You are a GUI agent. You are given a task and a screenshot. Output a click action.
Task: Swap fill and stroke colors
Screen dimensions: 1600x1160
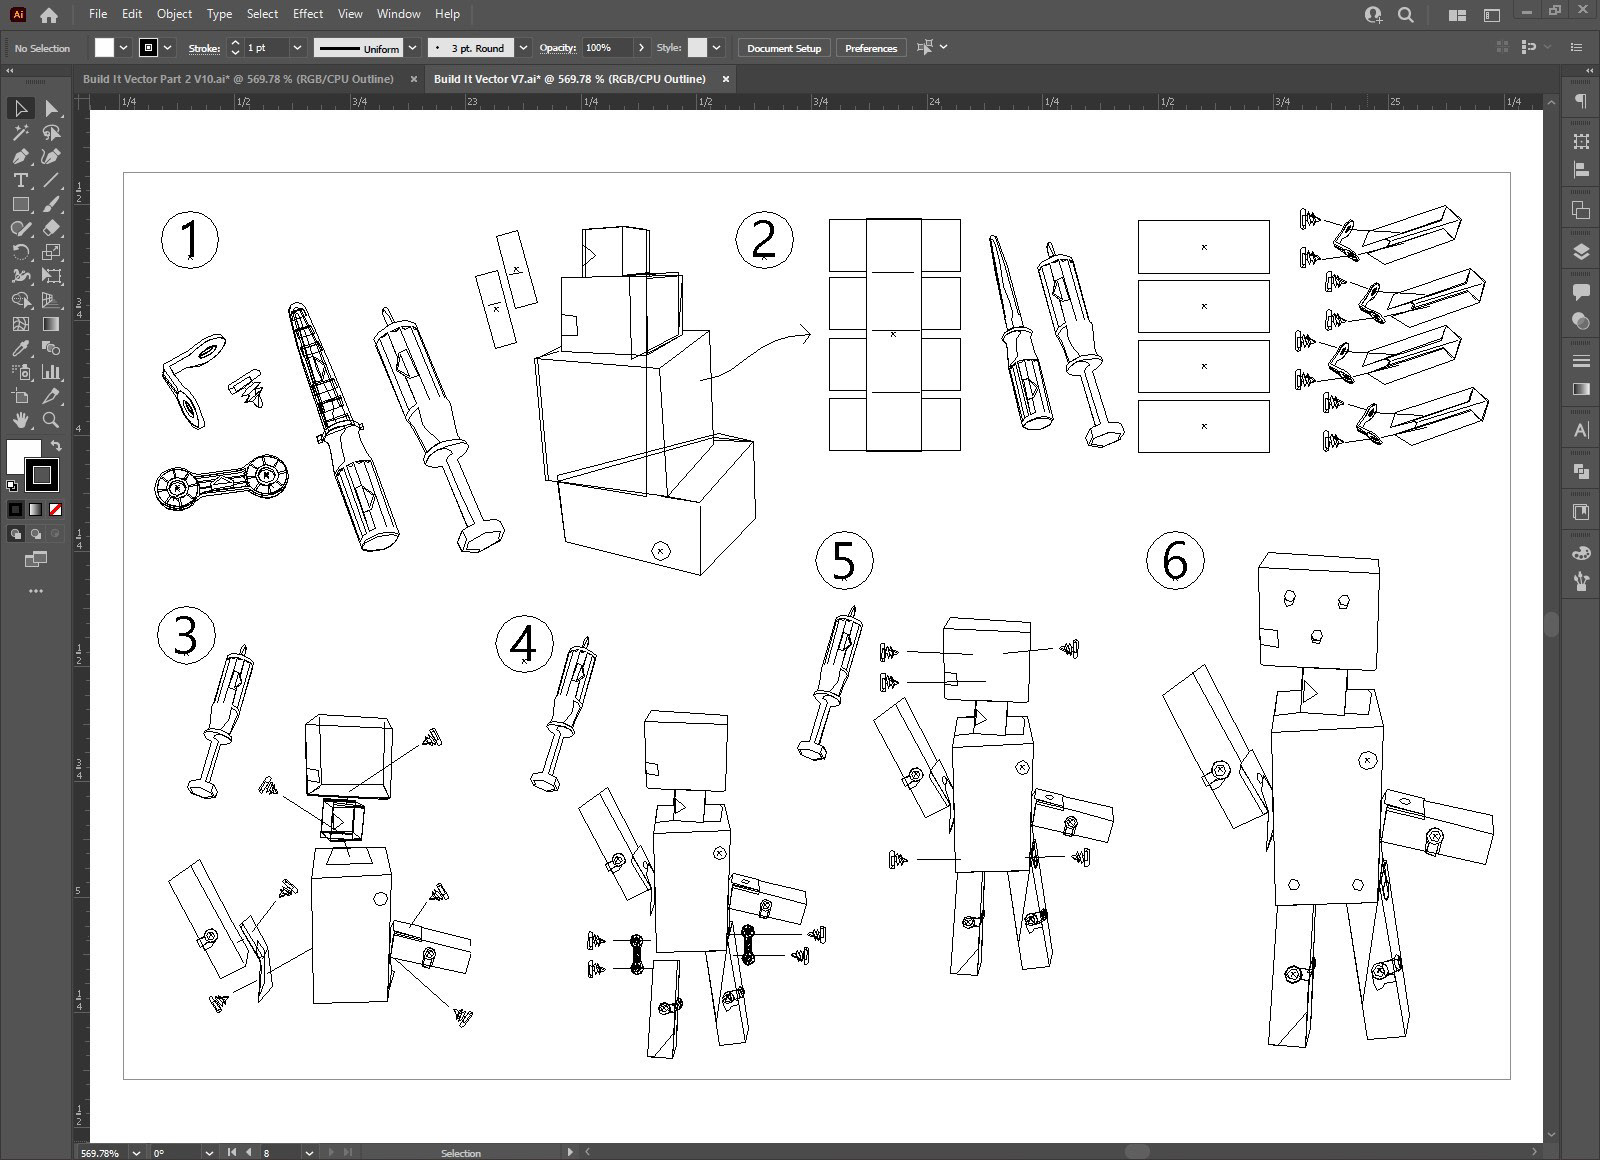click(56, 446)
